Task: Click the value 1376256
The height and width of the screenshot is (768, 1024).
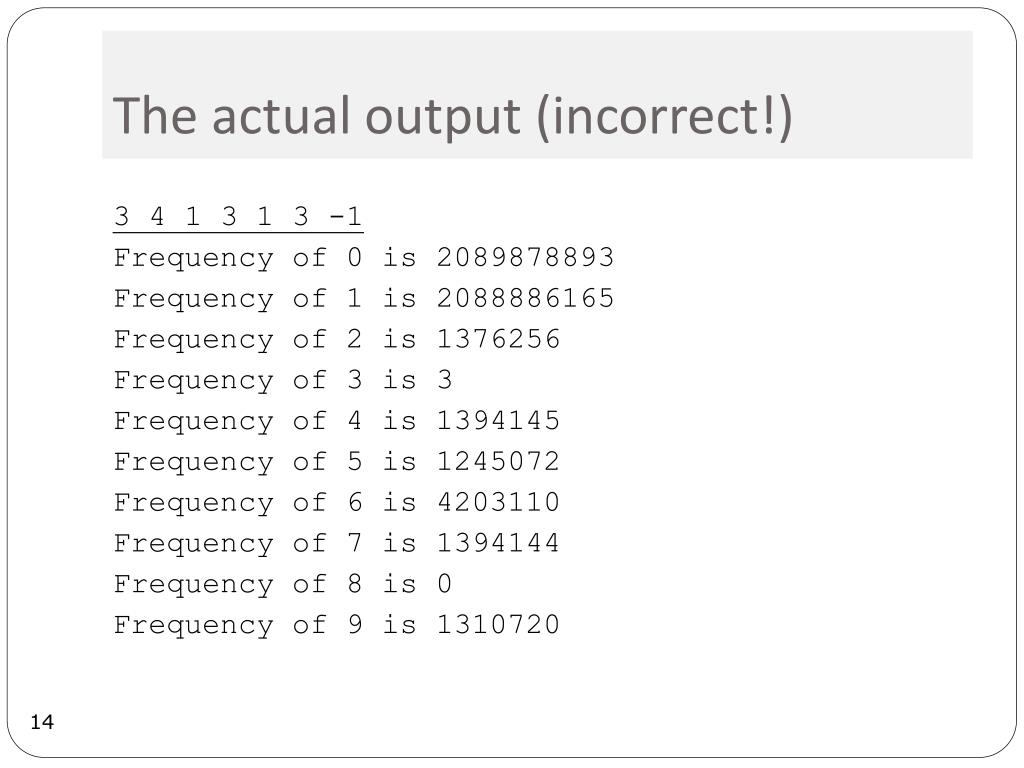Action: [x=498, y=339]
